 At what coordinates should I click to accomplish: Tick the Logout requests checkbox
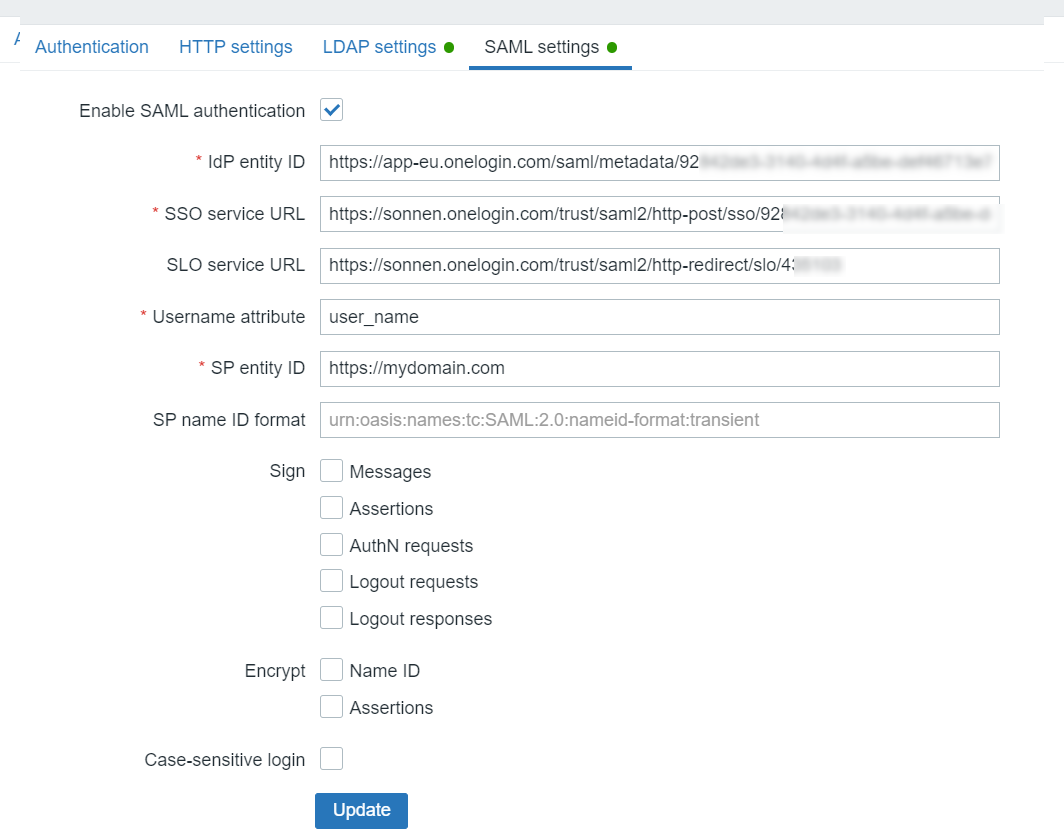click(x=332, y=581)
